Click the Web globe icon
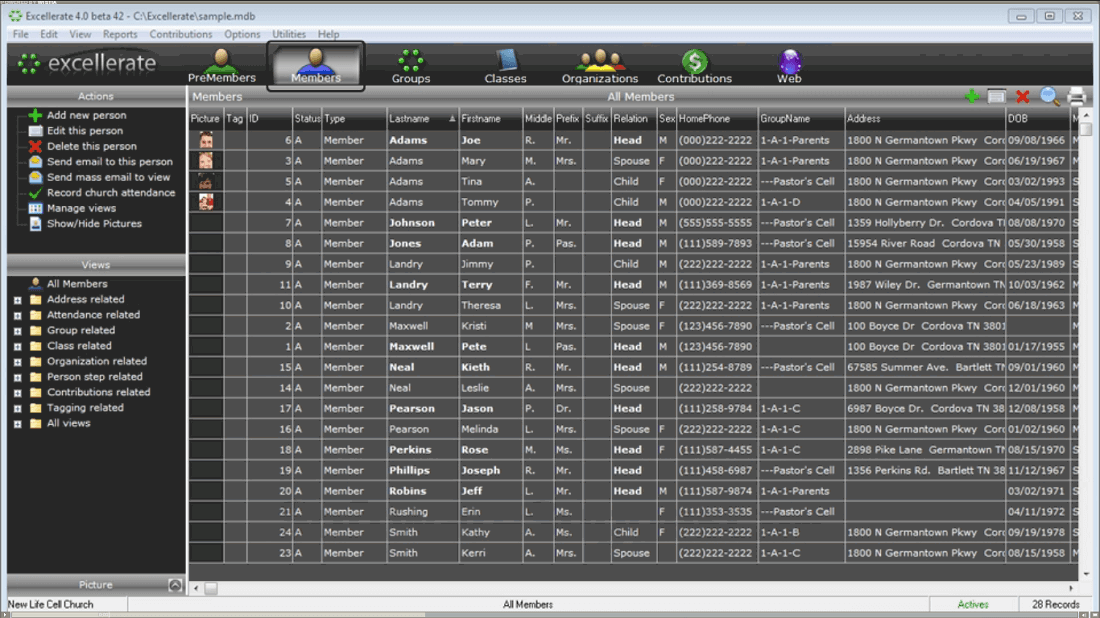The height and width of the screenshot is (618, 1100). (789, 62)
